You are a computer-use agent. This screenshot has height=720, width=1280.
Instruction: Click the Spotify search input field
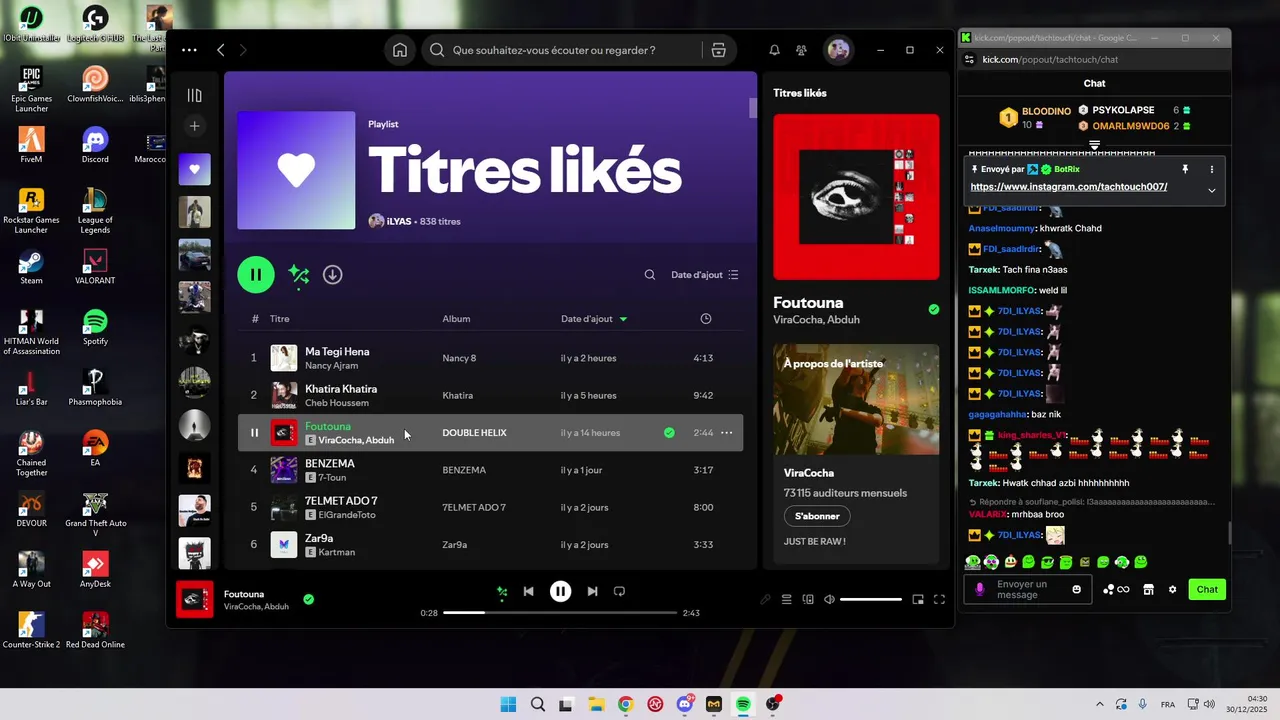560,50
